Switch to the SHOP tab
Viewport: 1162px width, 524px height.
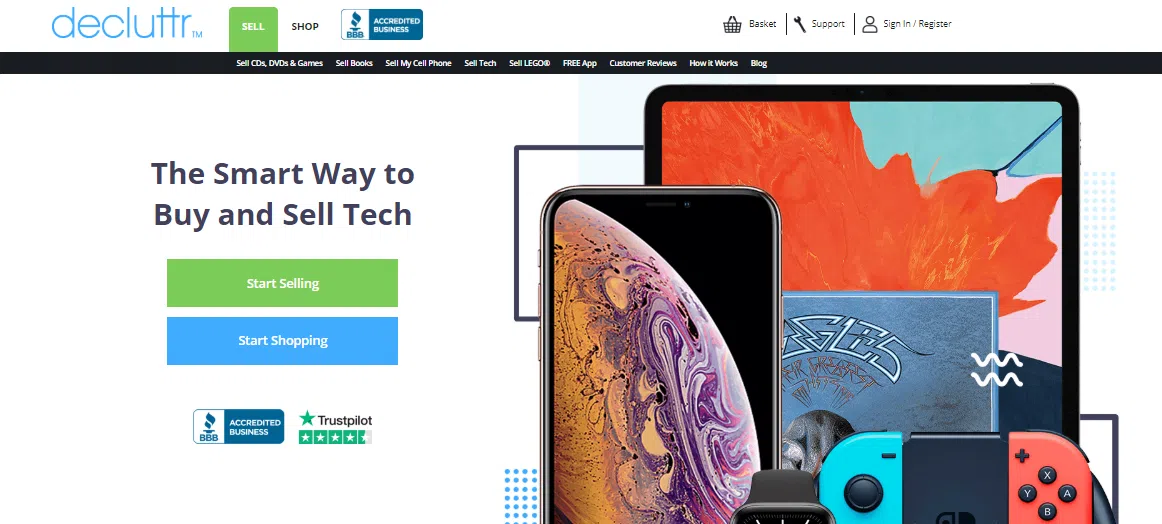click(305, 27)
